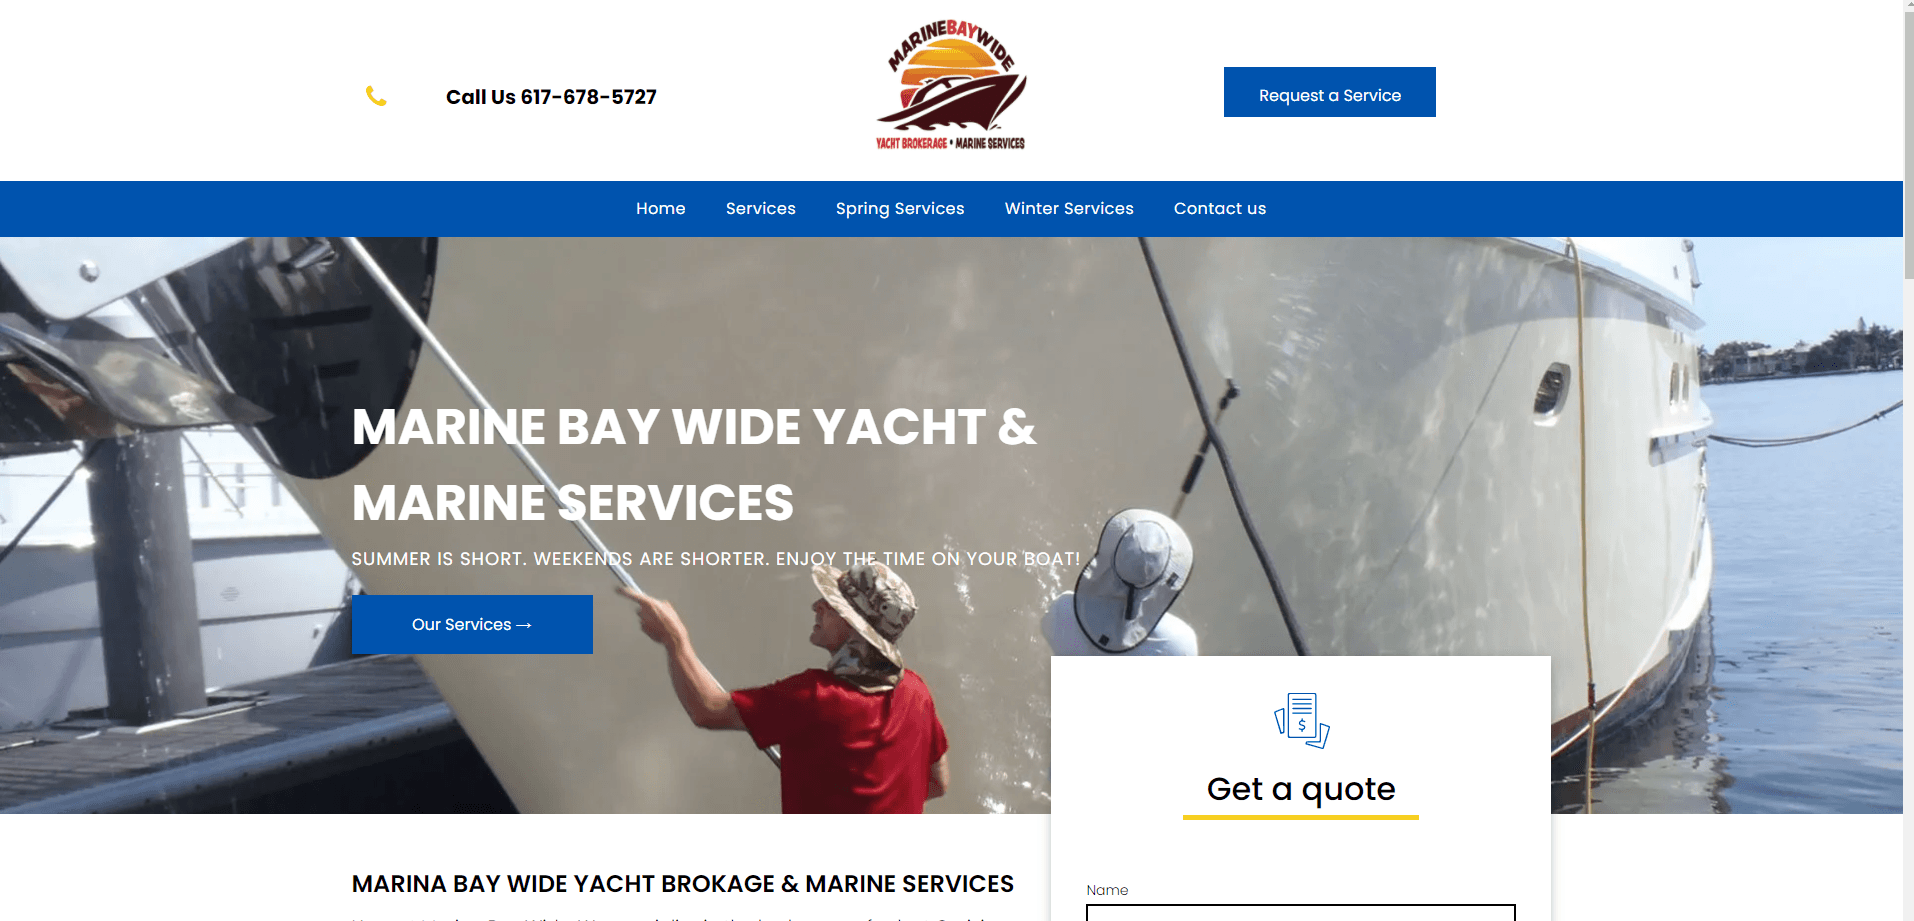Open the Services menu item

point(761,208)
